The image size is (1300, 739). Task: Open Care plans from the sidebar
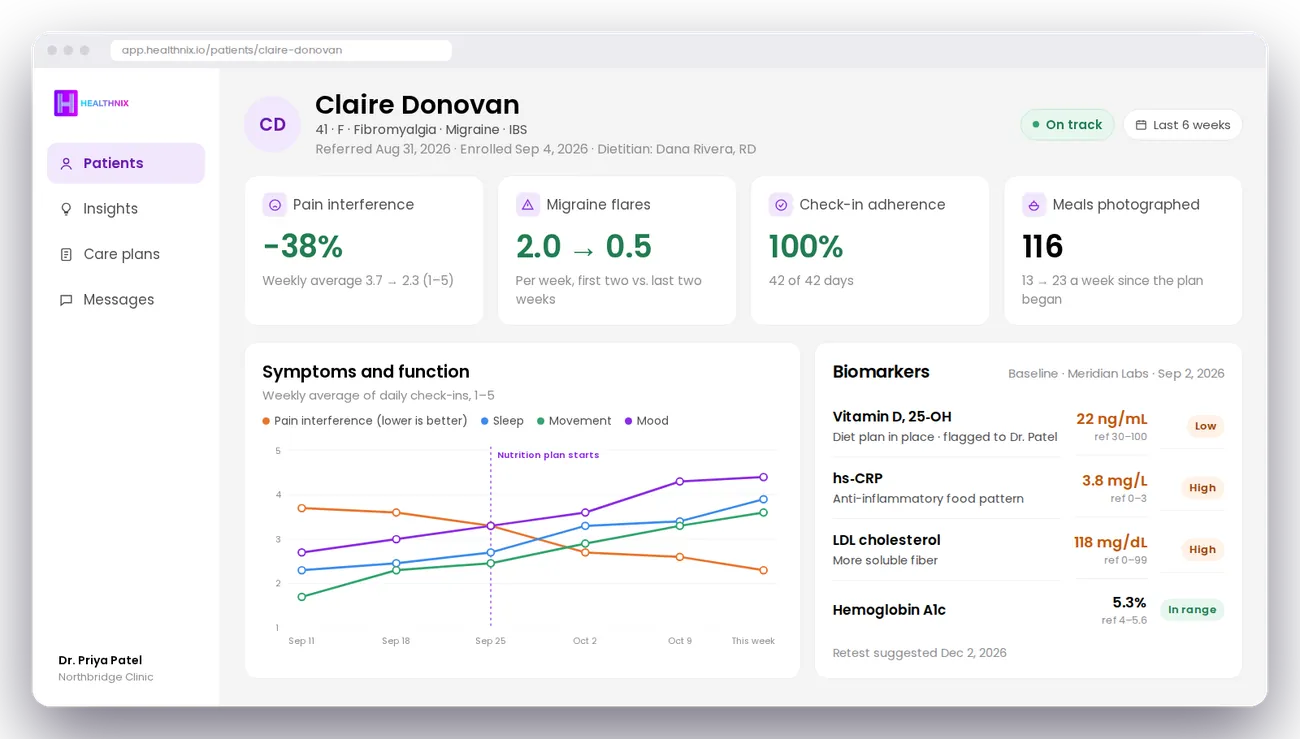click(126, 254)
